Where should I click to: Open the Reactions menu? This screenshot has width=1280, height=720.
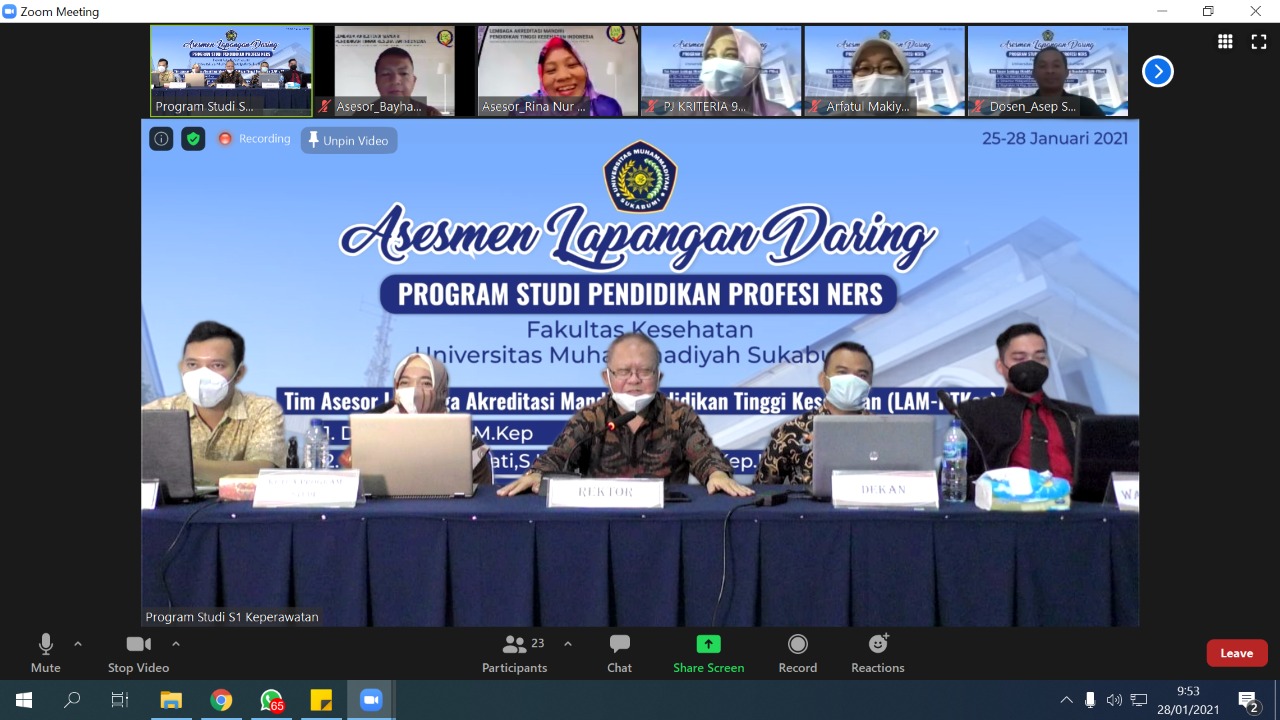click(878, 654)
